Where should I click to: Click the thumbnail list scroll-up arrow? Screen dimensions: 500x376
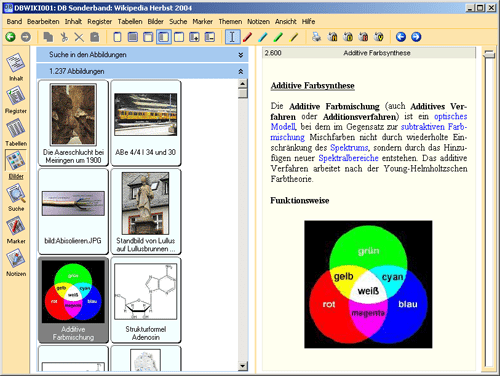[x=243, y=84]
